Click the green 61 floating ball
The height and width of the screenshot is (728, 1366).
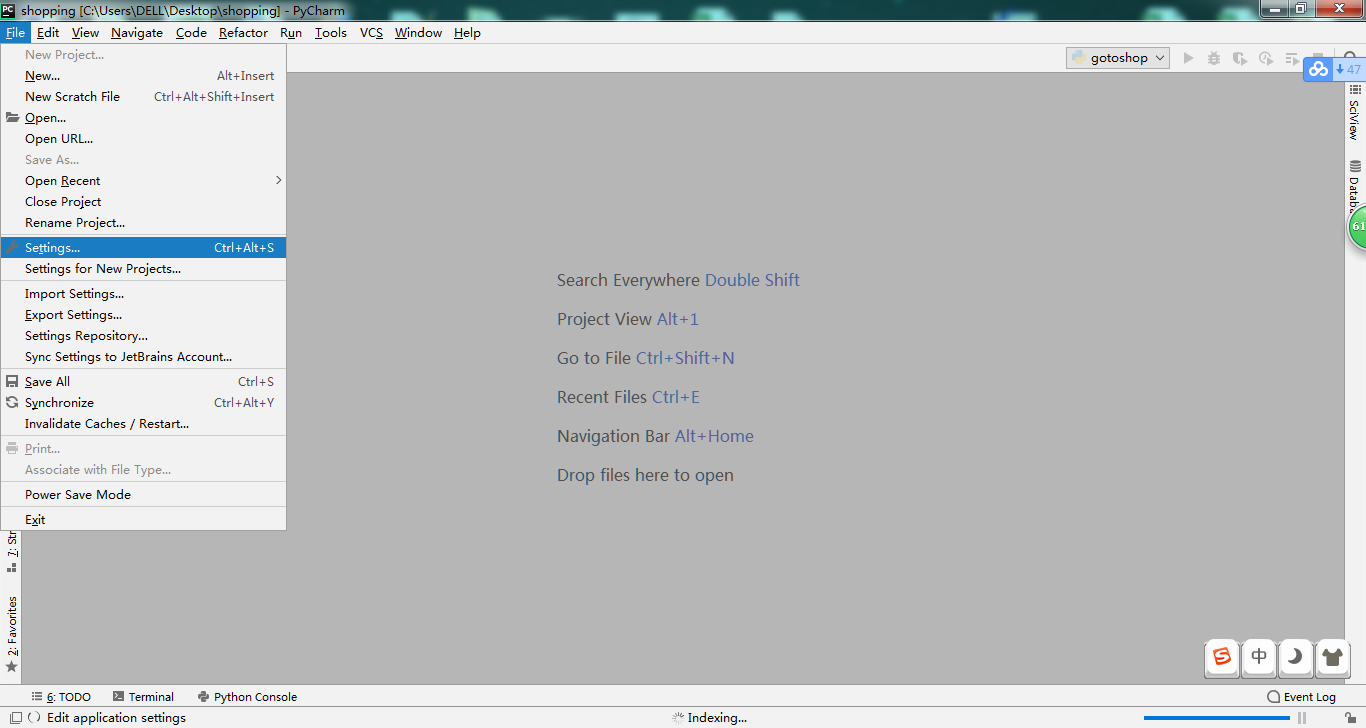coord(1357,226)
